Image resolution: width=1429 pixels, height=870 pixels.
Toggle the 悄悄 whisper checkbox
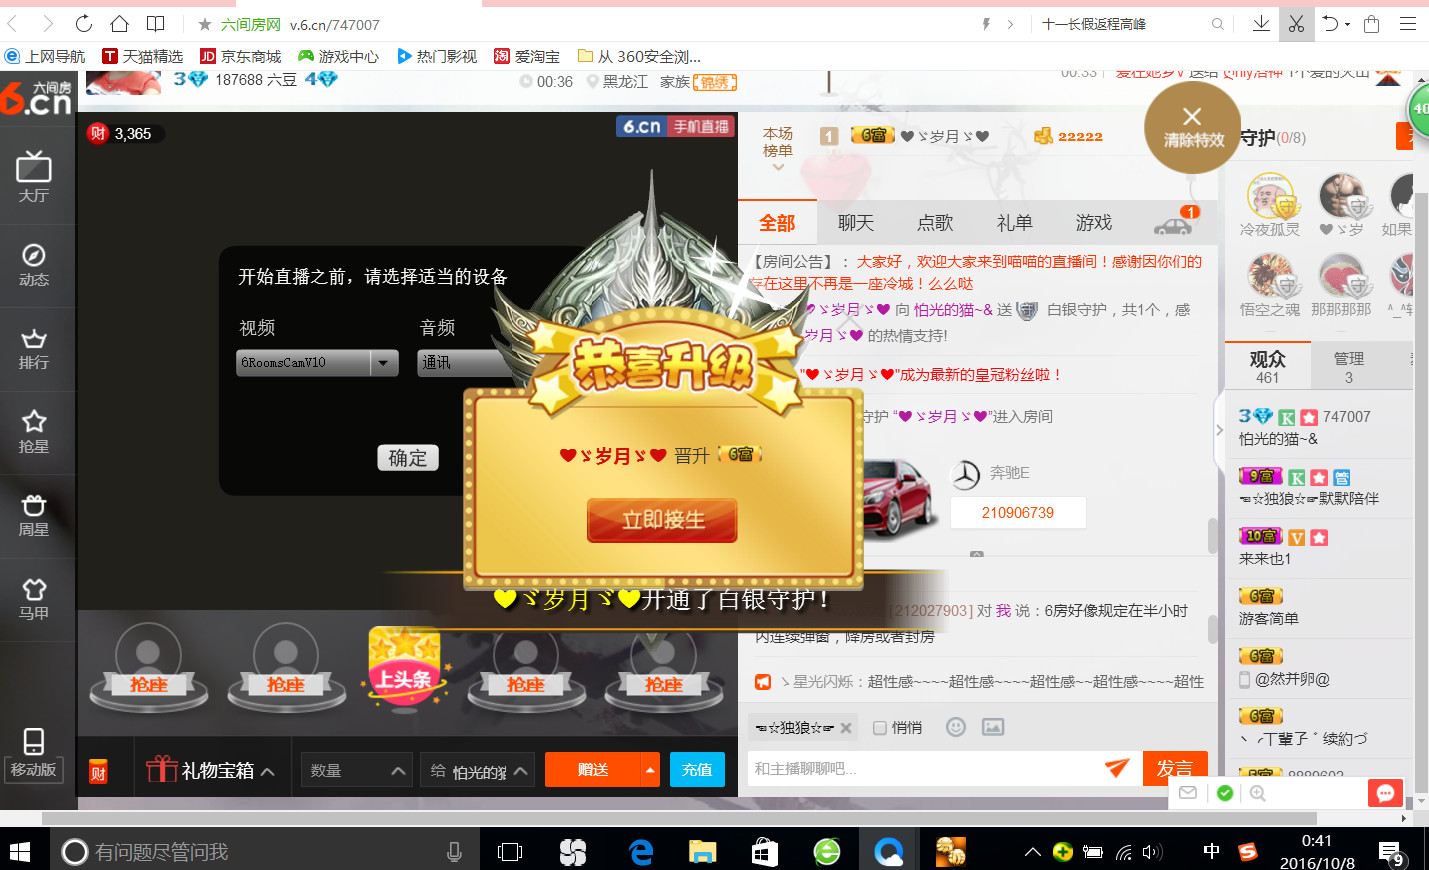[880, 728]
